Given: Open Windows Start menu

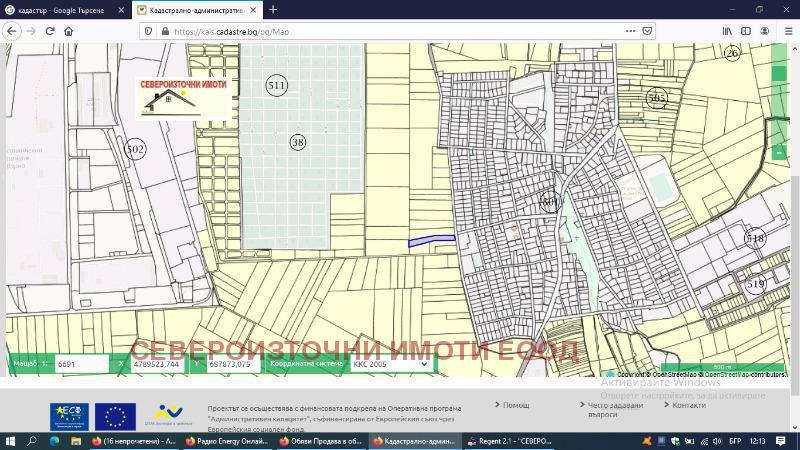Looking at the screenshot, I should (x=10, y=440).
